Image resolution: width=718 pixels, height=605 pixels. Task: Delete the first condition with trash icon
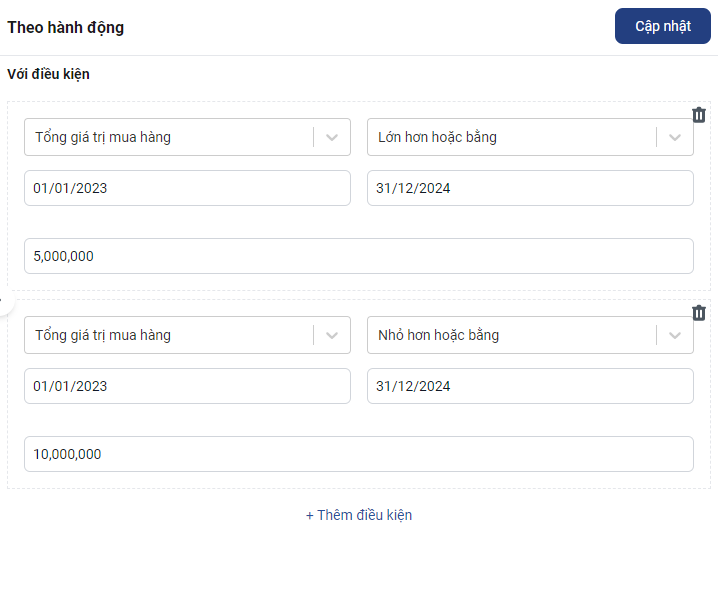[x=699, y=115]
